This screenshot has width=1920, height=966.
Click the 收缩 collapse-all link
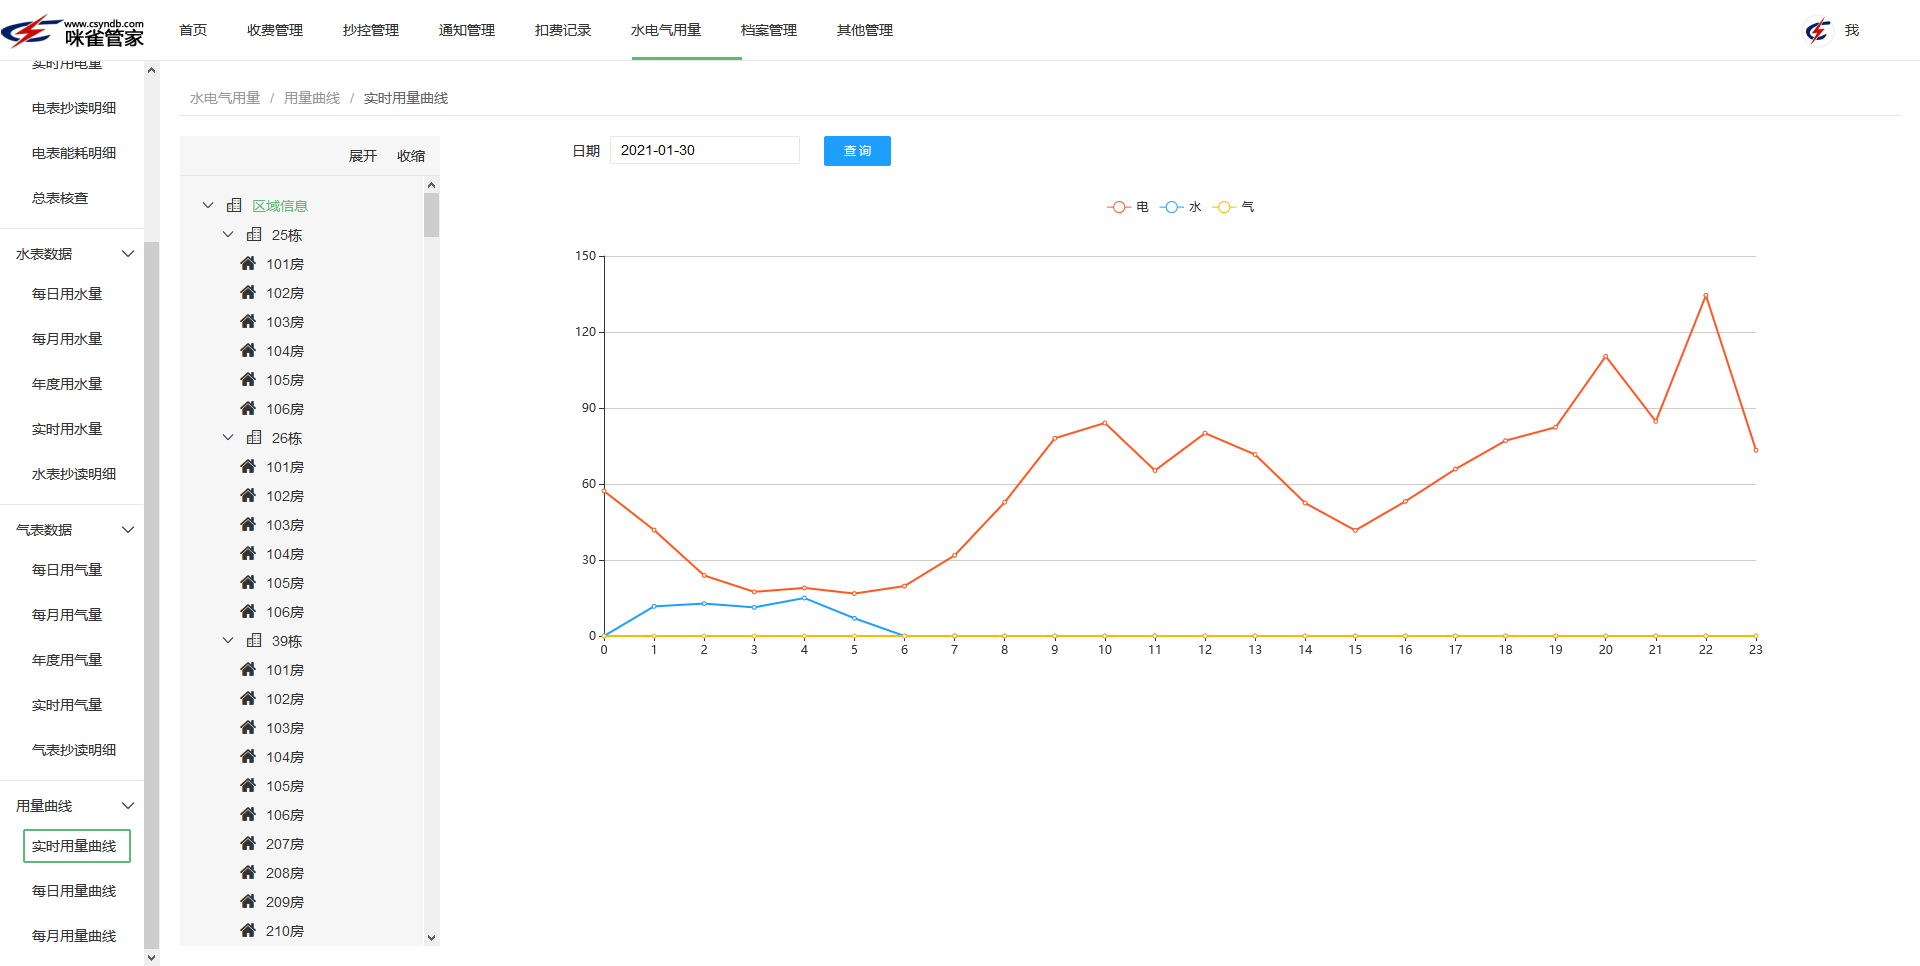point(410,156)
